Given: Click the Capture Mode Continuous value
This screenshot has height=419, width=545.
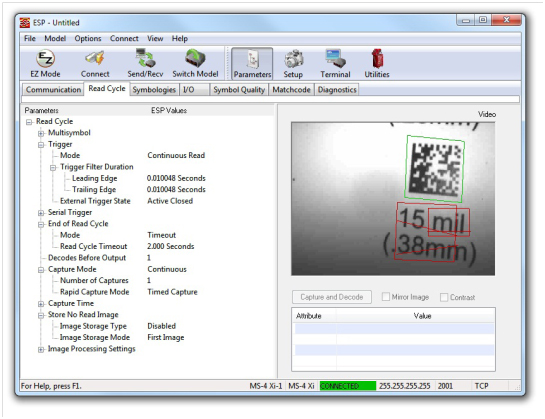Looking at the screenshot, I should (167, 269).
